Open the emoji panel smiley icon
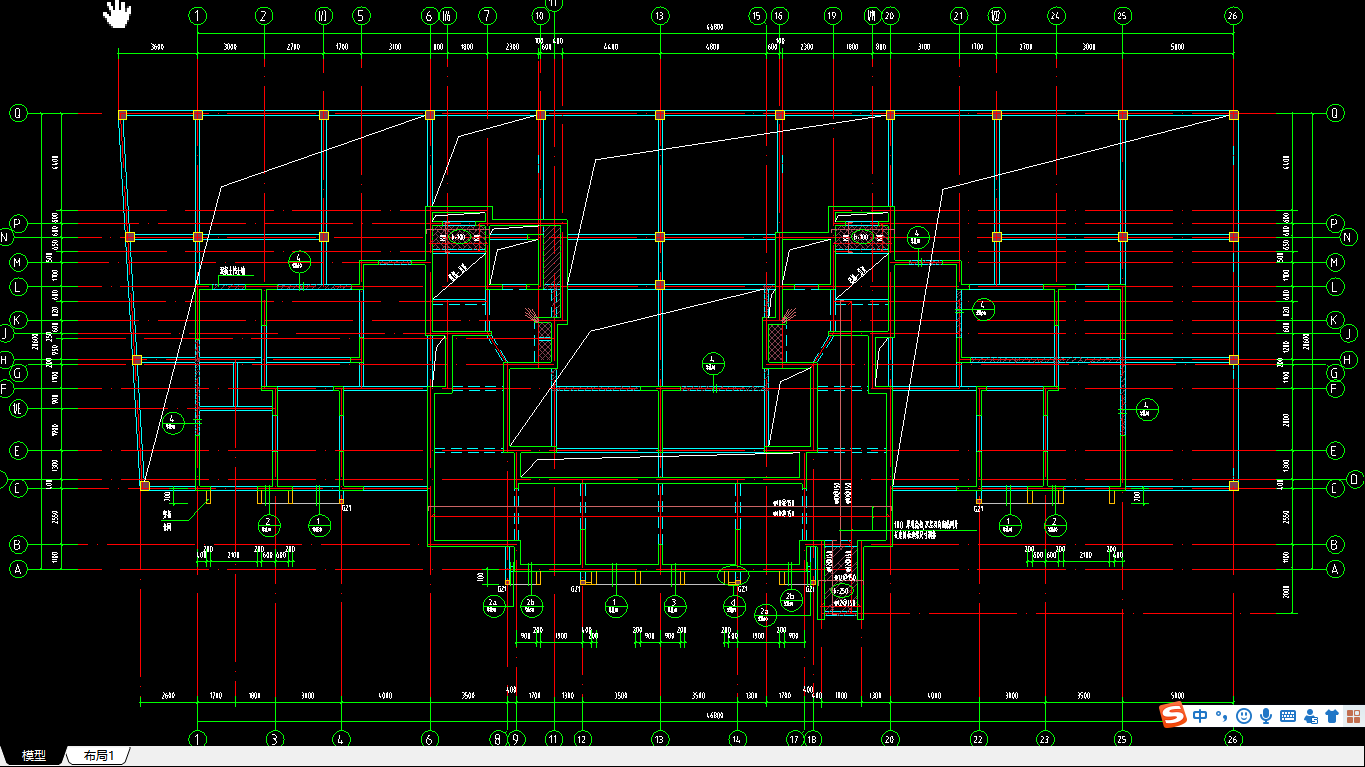The image size is (1365, 767). click(x=1243, y=716)
